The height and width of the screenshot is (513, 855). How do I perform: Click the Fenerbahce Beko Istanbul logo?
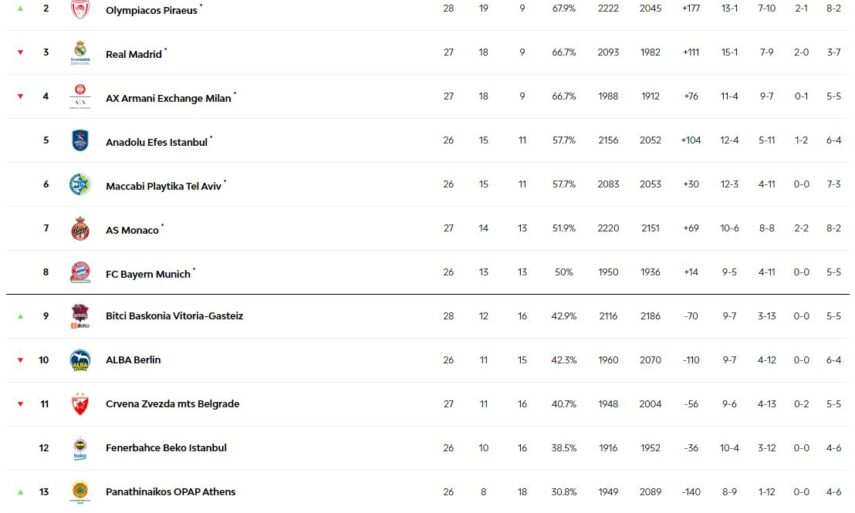pos(80,448)
